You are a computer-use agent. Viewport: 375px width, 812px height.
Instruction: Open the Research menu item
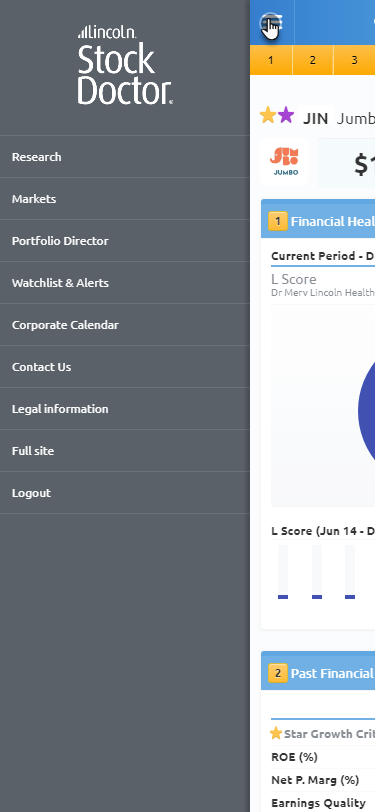pyautogui.click(x=125, y=157)
